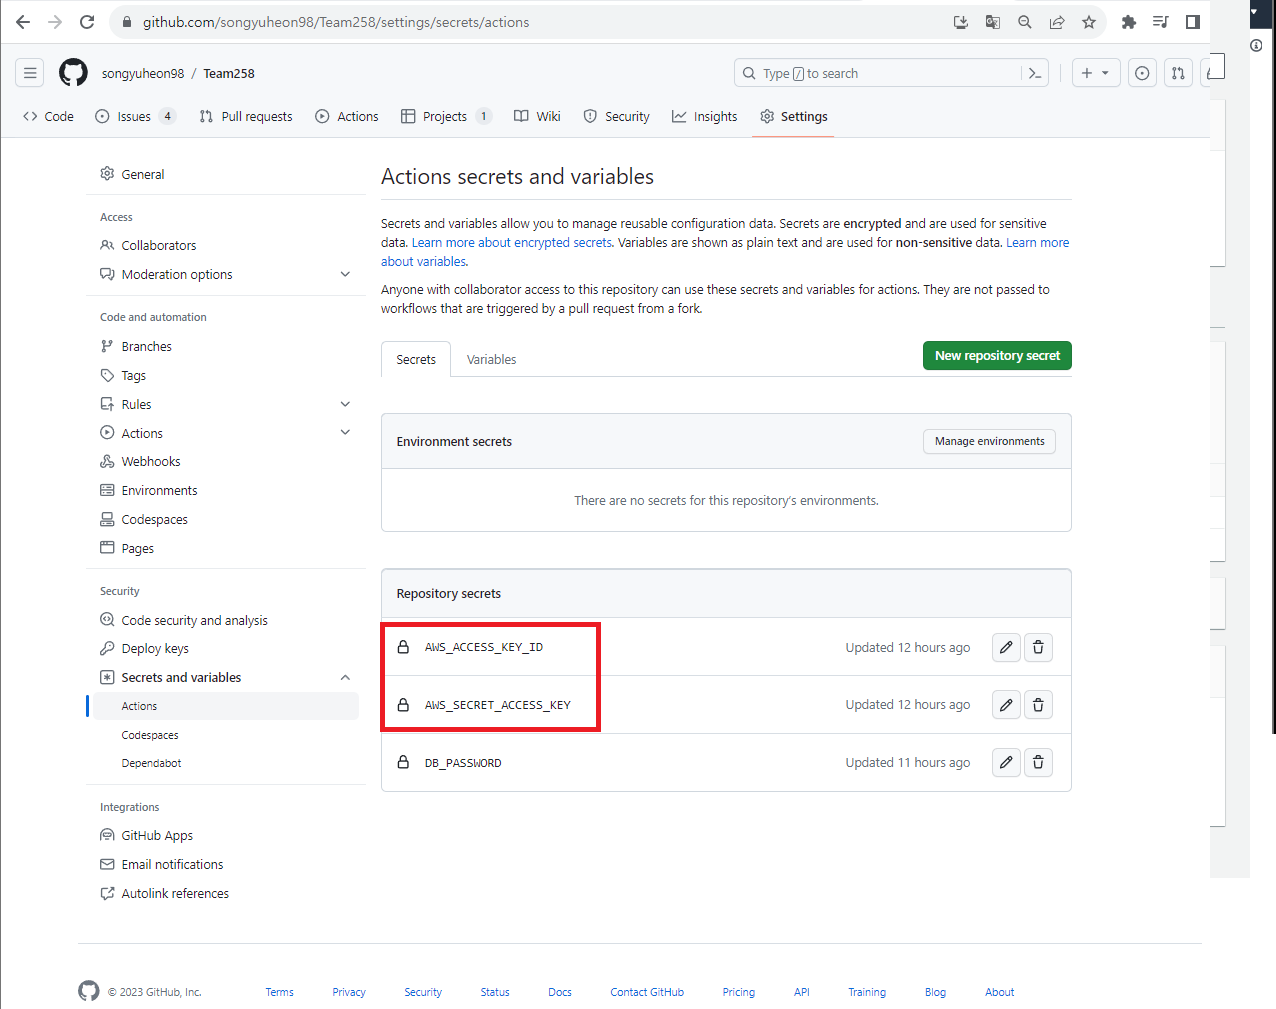Open the issues icon in header
The width and height of the screenshot is (1276, 1009).
point(1142,73)
